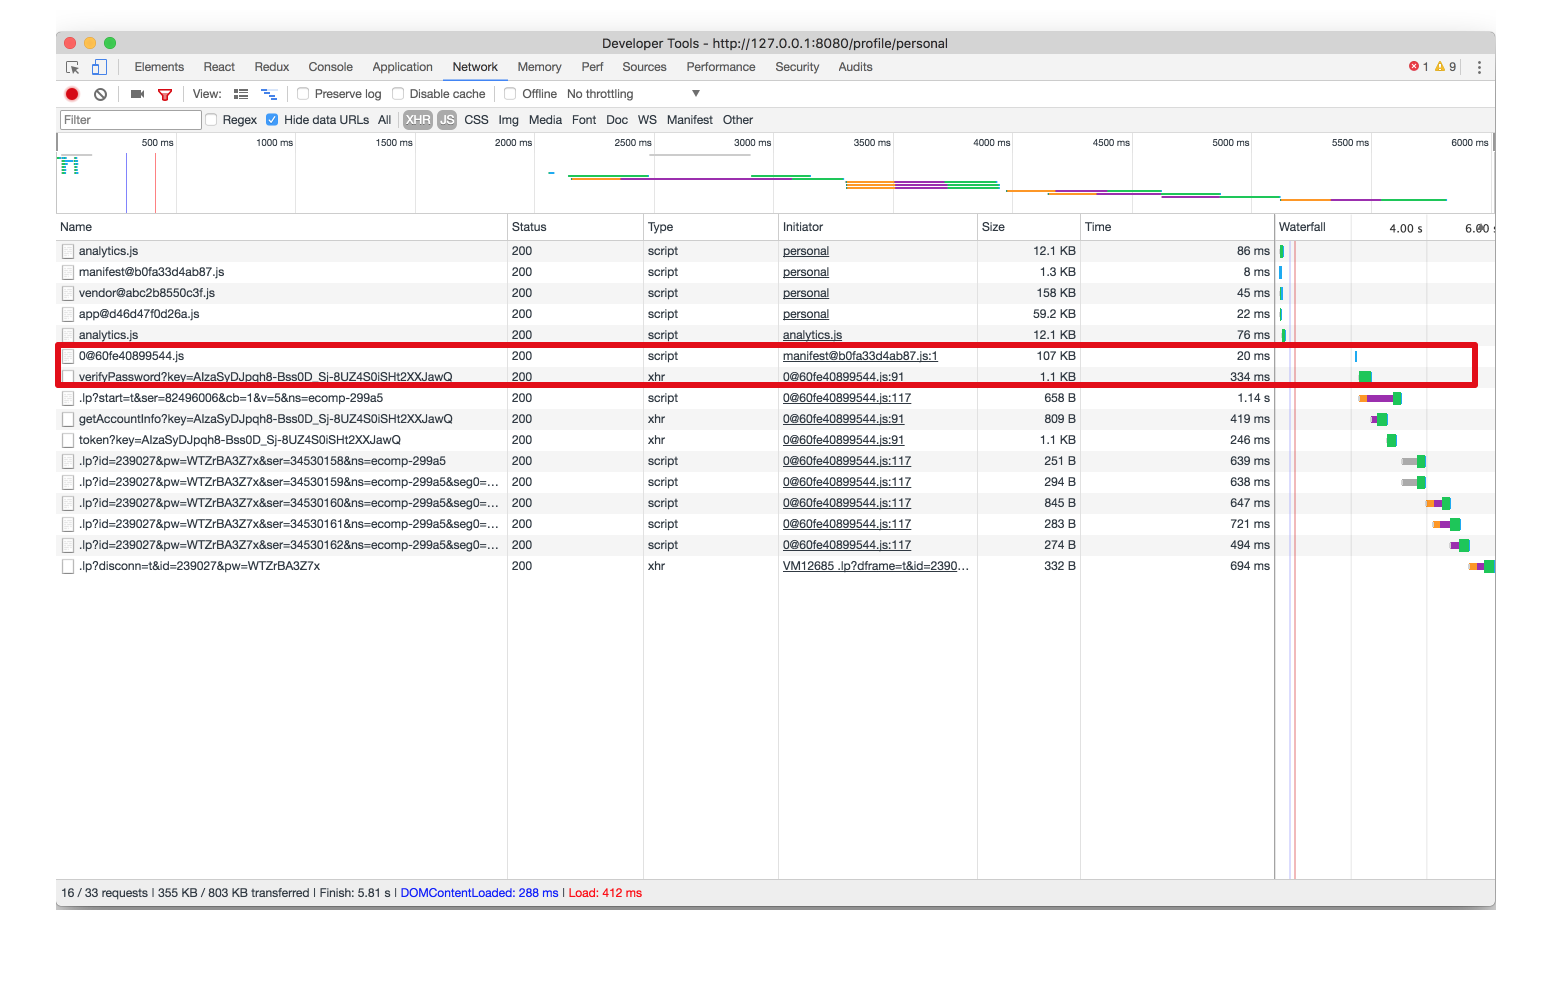Click file icon beside vendor@abc2b8550c3f.js

[68, 293]
